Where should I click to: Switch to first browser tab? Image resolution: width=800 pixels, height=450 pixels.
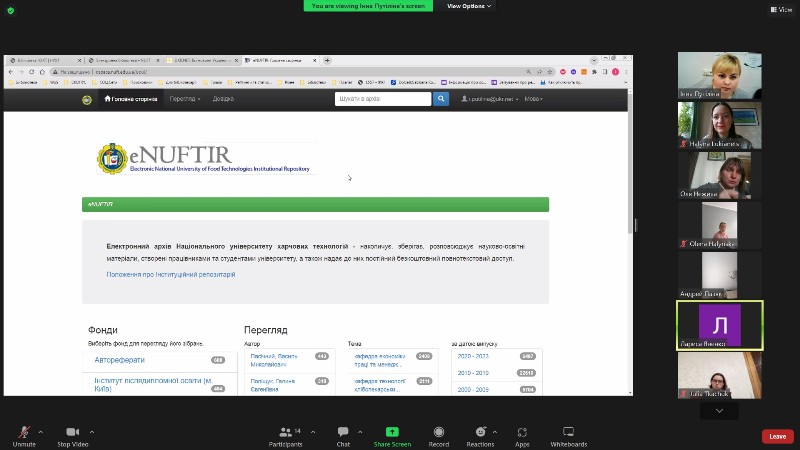(45, 60)
